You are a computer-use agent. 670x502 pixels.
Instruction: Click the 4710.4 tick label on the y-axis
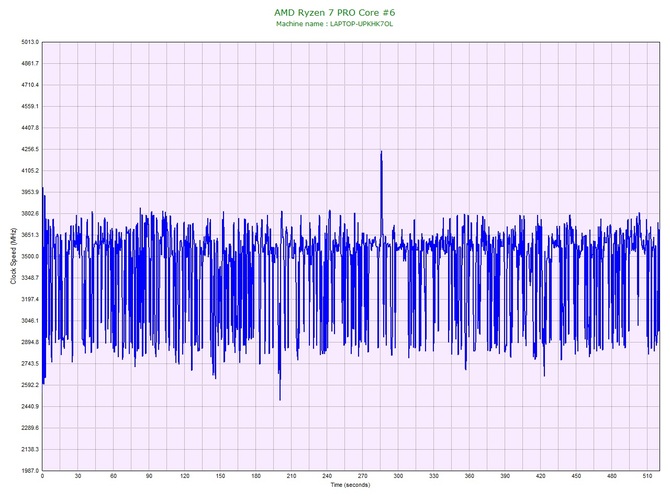tap(27, 85)
